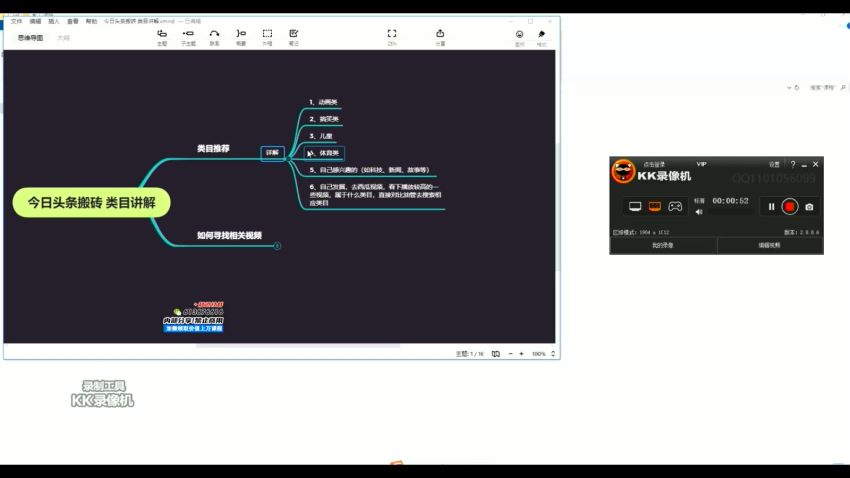The height and width of the screenshot is (478, 850).
Task: Switch to the 大纲 outline tab
Action: 63,38
